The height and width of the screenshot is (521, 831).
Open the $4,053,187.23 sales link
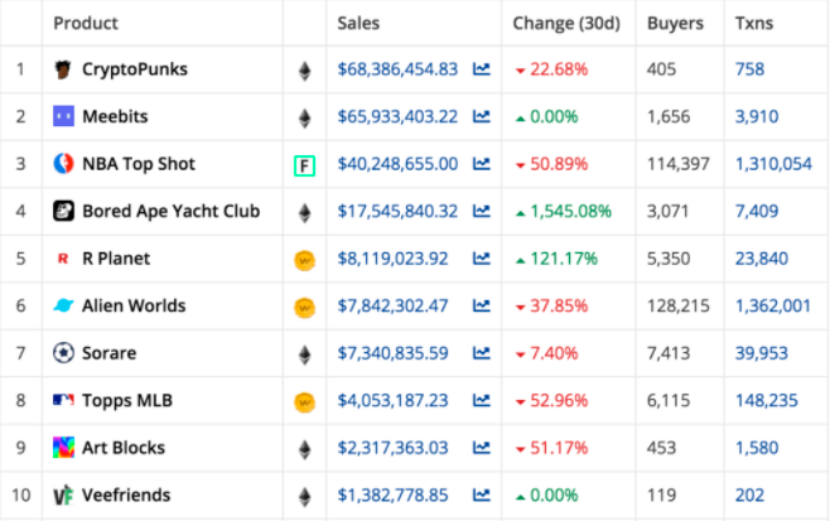tap(393, 400)
